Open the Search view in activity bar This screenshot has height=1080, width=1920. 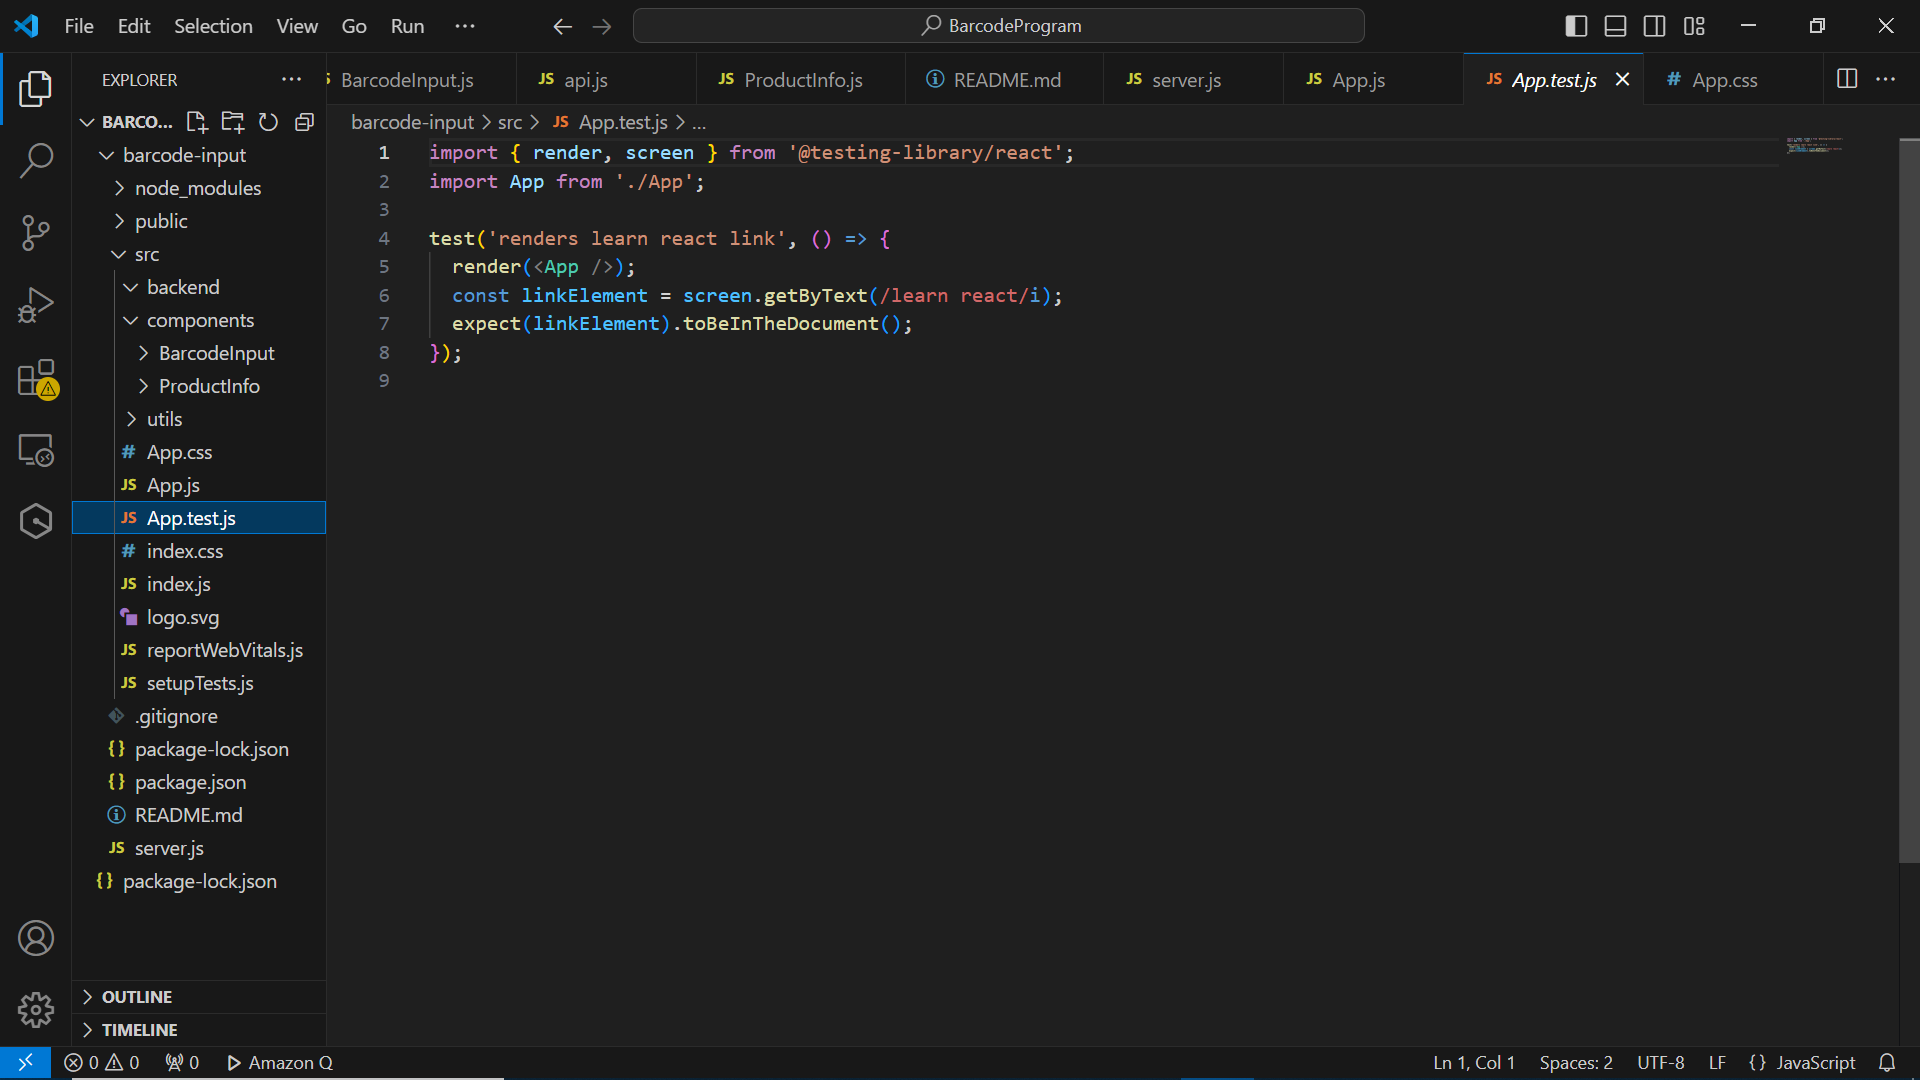click(x=36, y=160)
